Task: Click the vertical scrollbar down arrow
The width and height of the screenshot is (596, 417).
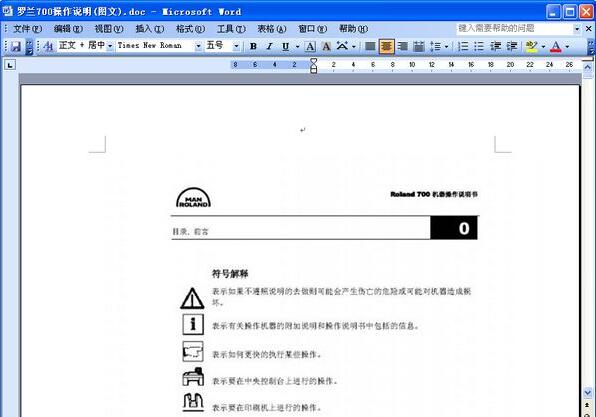Action: tap(588, 392)
